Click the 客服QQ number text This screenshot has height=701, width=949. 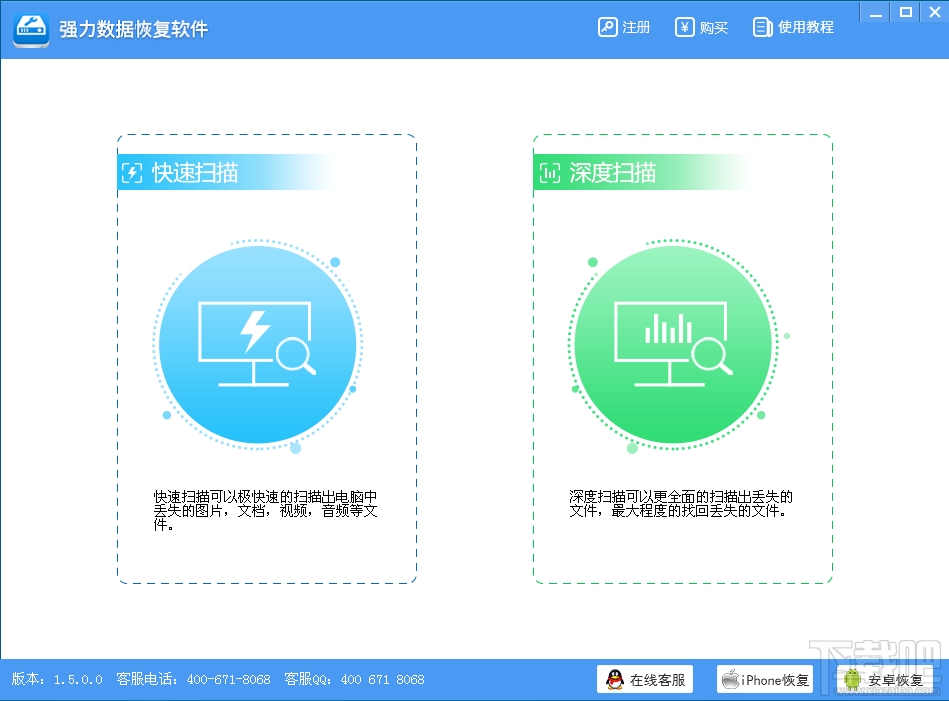tap(354, 679)
